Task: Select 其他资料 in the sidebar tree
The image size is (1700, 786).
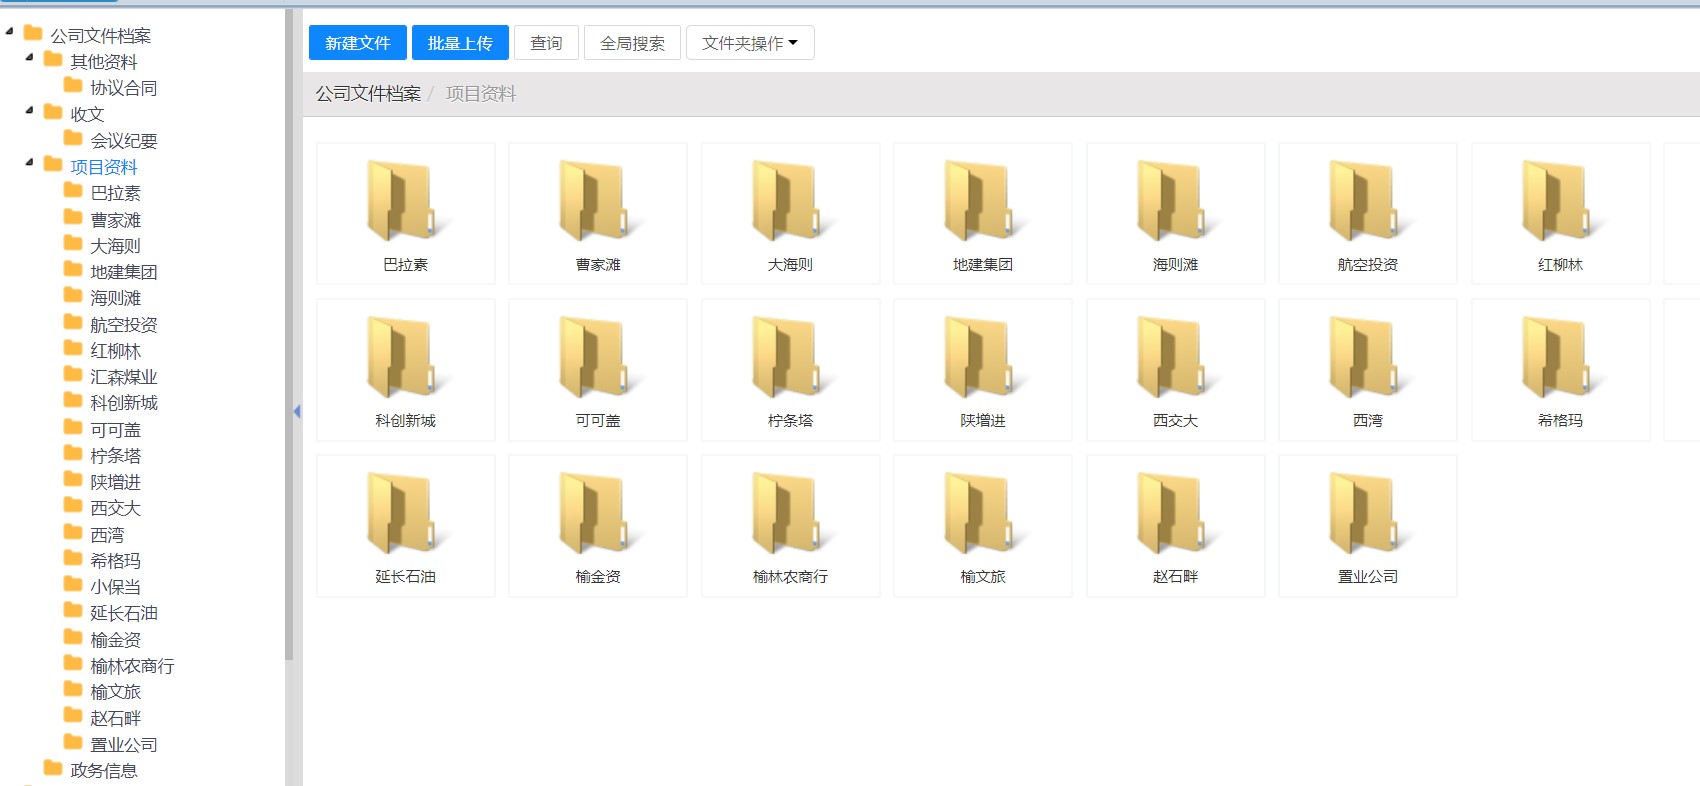Action: pyautogui.click(x=104, y=62)
